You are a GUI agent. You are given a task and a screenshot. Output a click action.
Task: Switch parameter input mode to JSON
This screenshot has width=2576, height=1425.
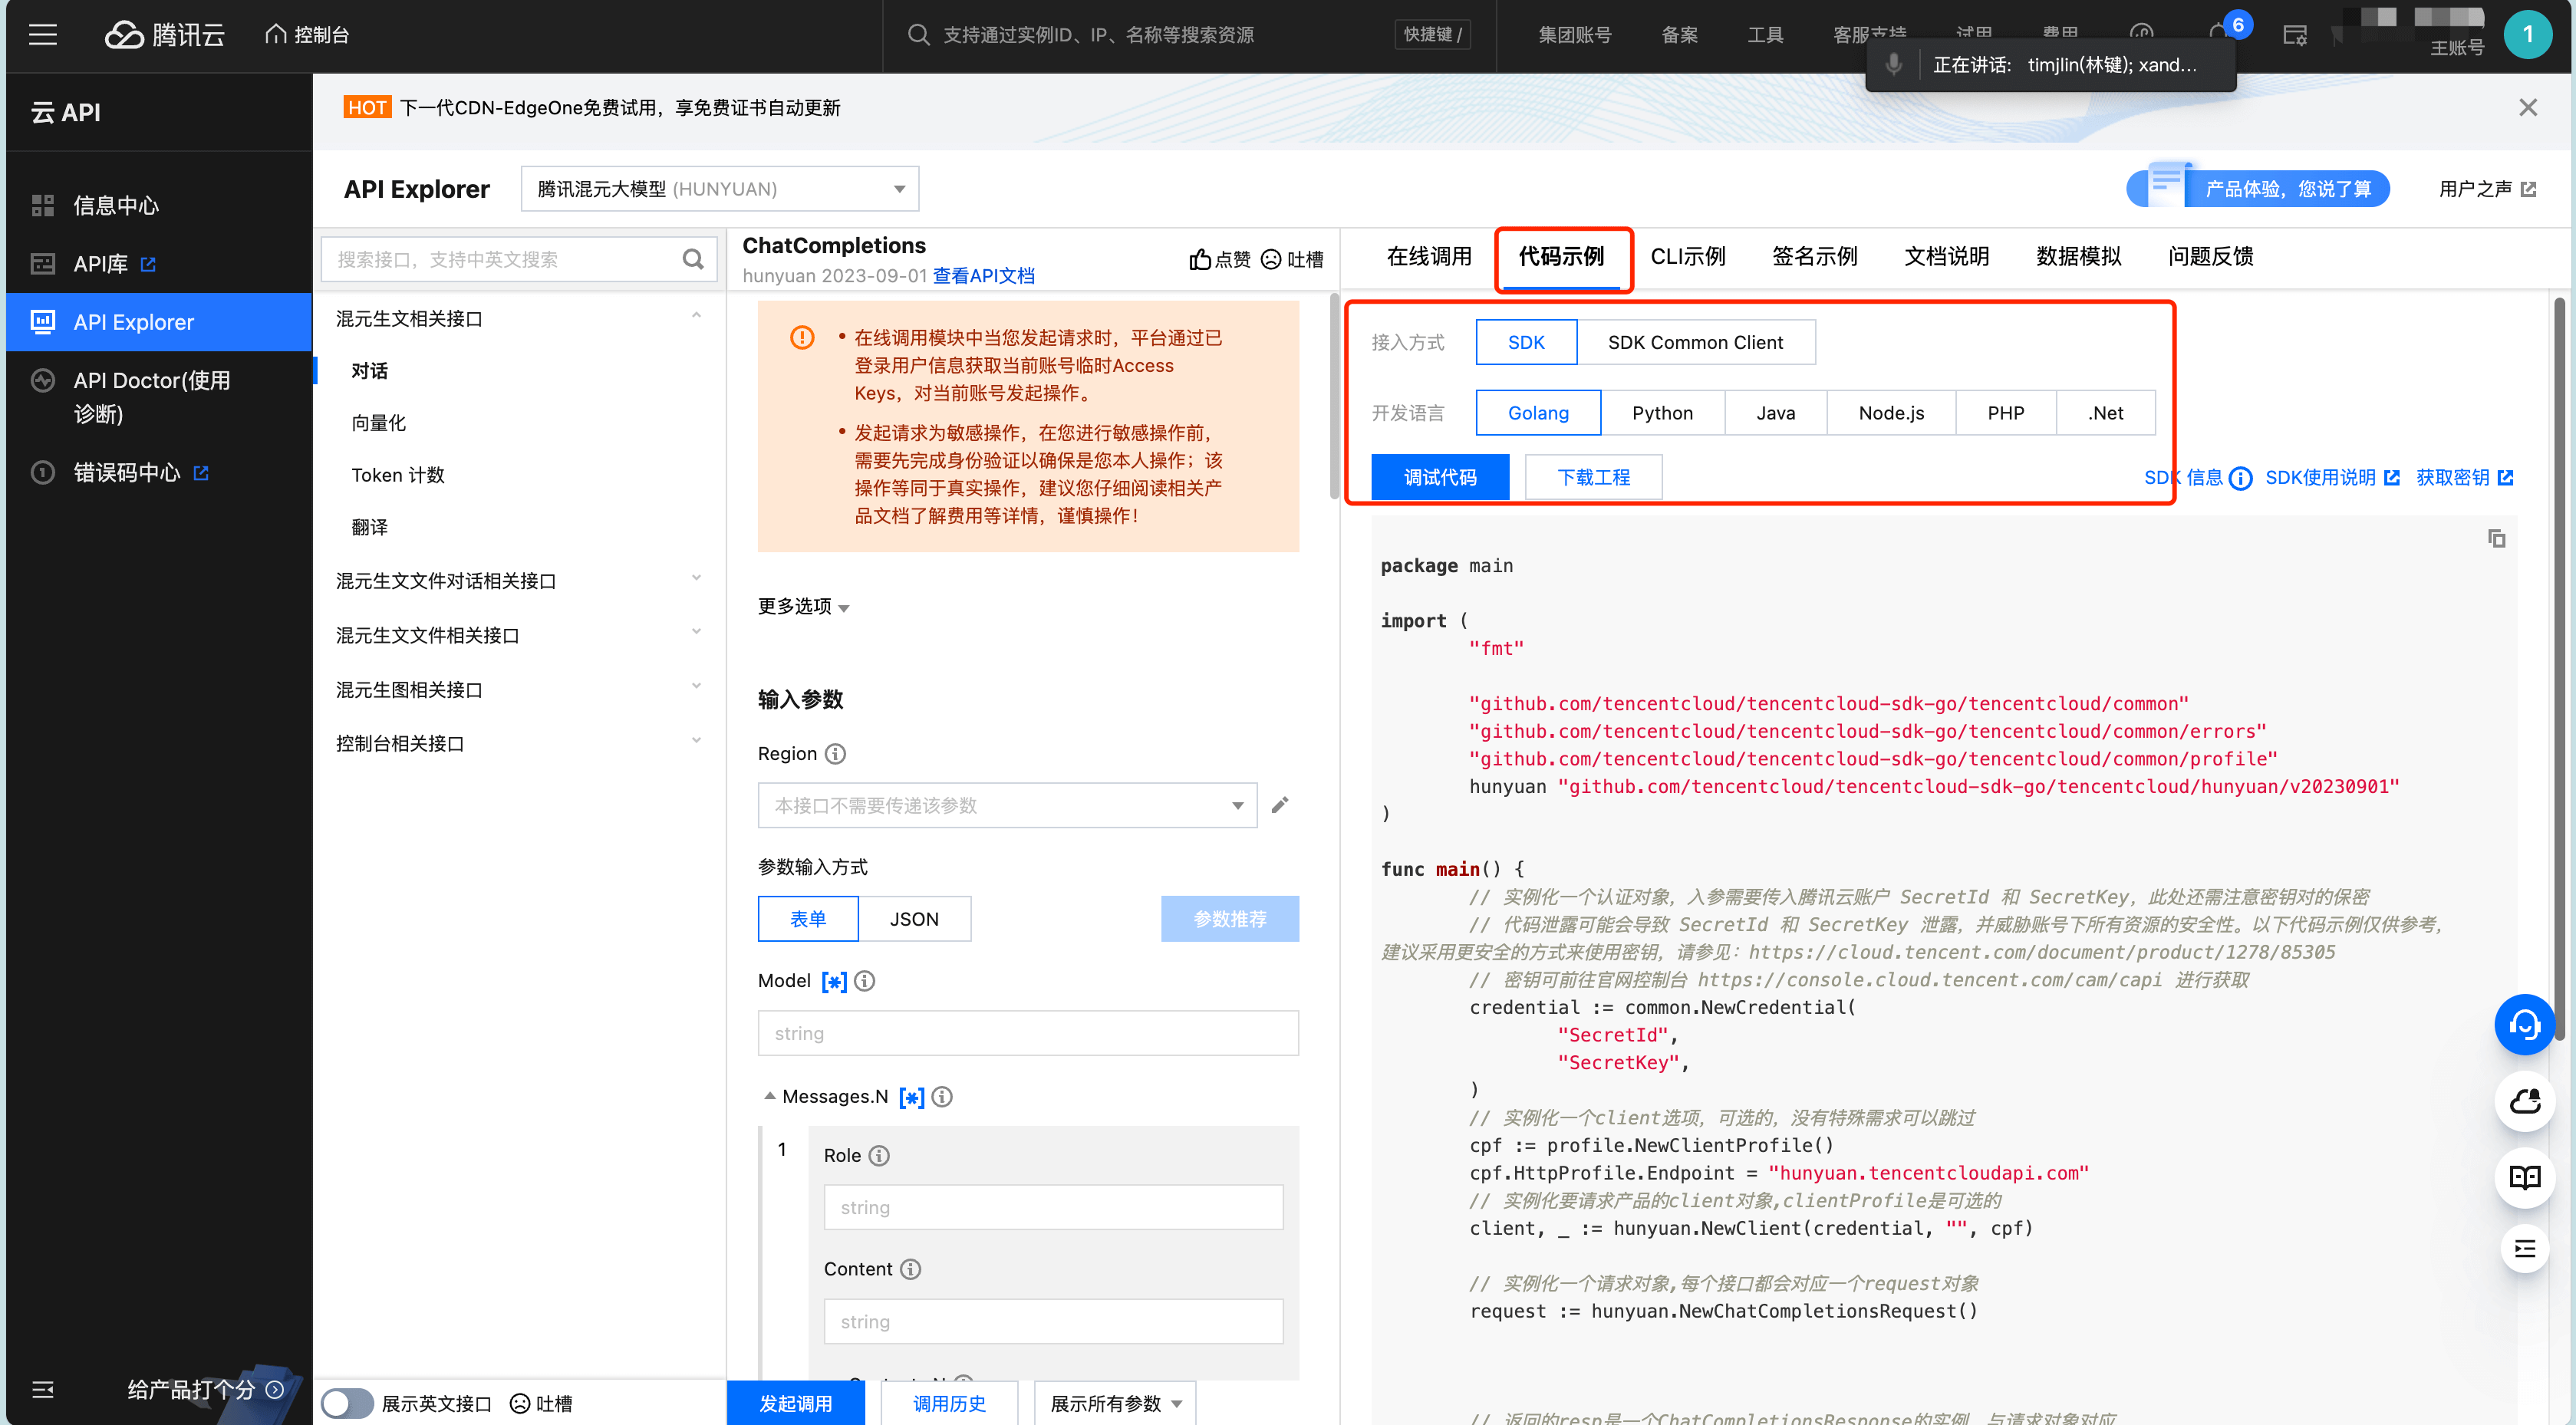point(915,918)
